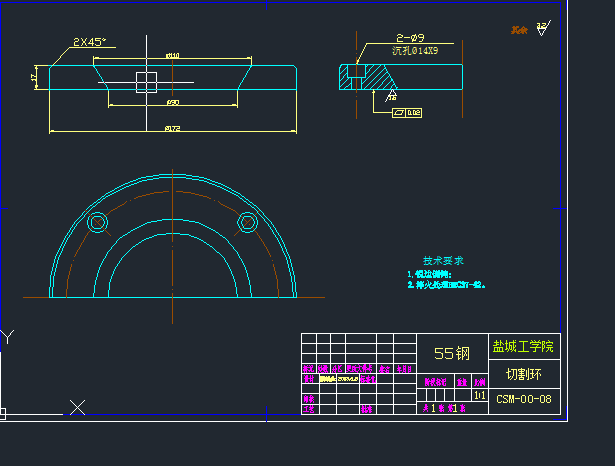Click the UCS X axis label

77,408
